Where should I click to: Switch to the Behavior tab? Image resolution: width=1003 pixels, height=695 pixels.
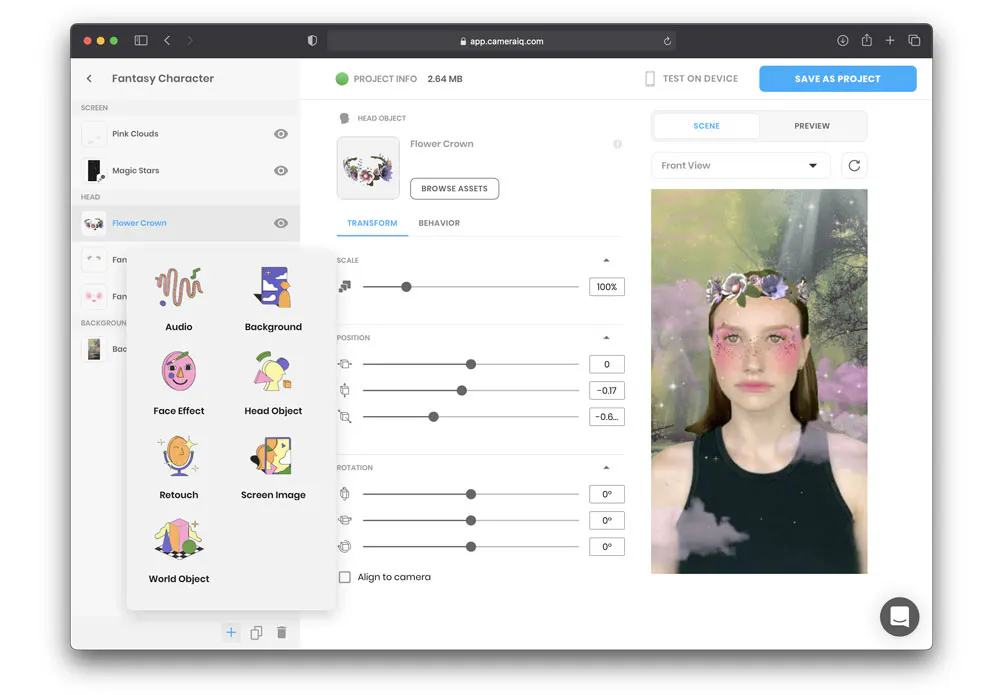[439, 223]
